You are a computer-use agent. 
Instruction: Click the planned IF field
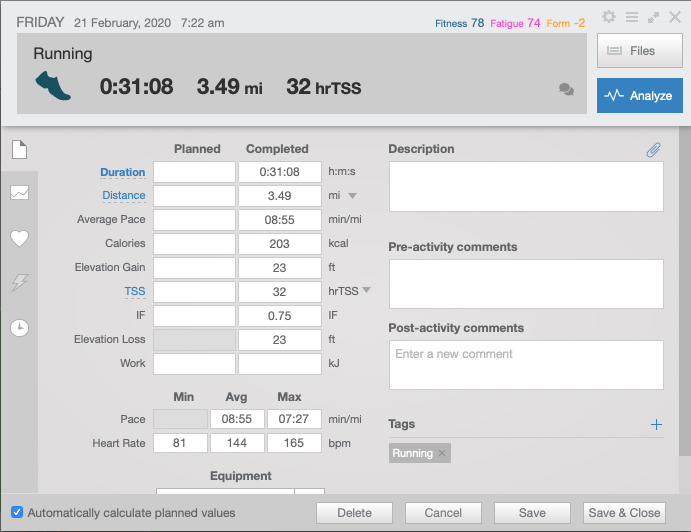tap(194, 316)
